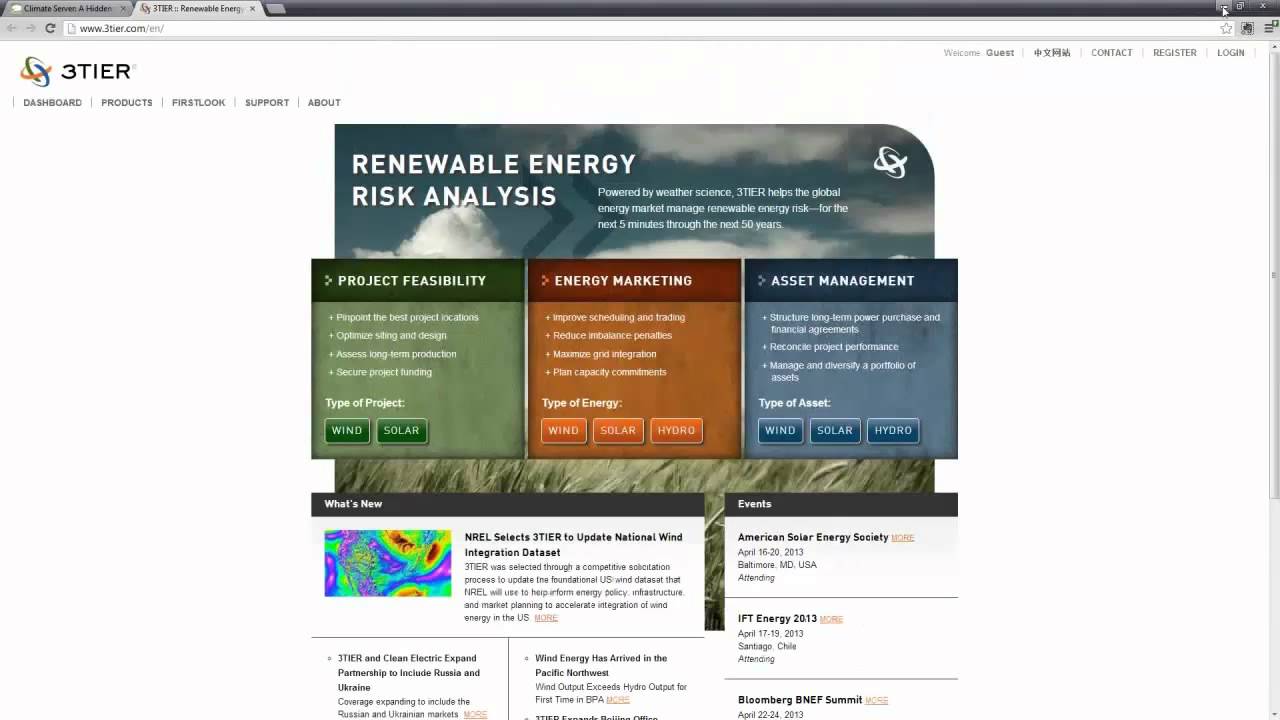The image size is (1280, 720).
Task: Choose Solar under Asset Management
Action: (834, 431)
